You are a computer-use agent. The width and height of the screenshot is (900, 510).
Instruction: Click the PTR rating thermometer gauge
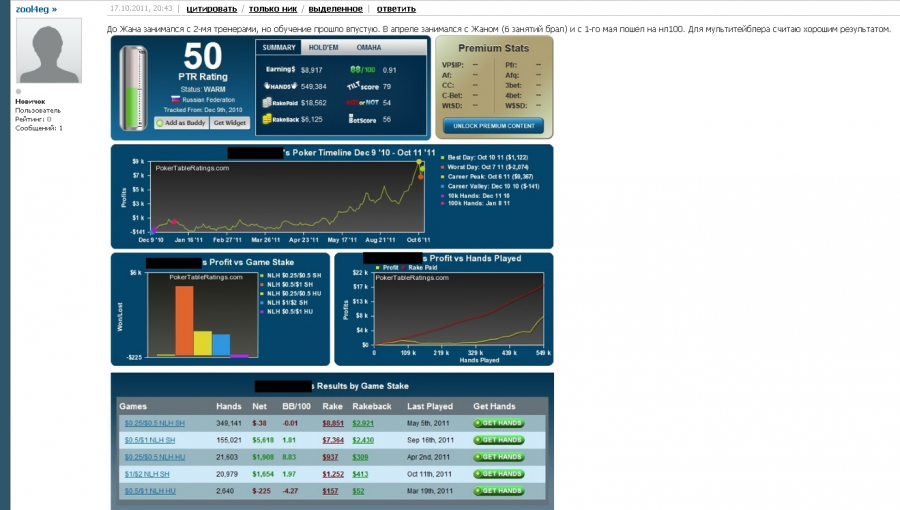133,88
